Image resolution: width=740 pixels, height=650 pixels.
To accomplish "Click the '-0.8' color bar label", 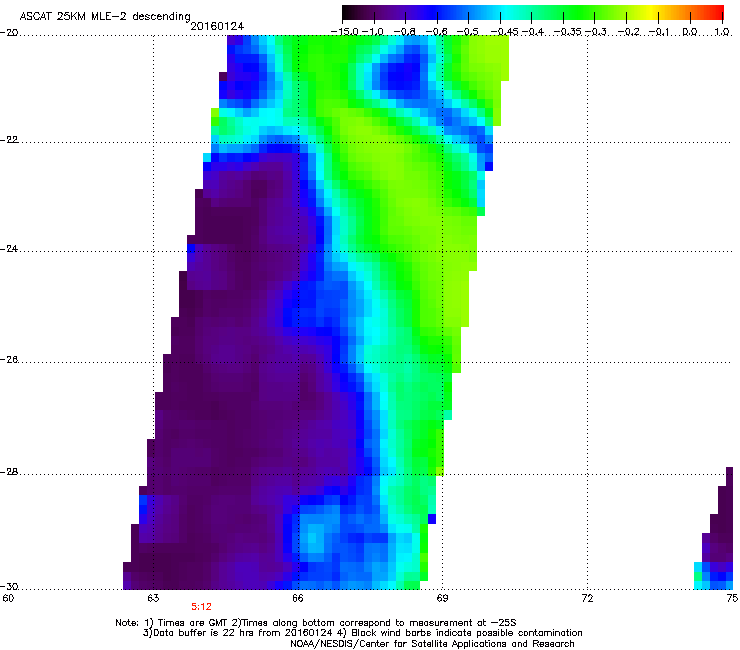I will click(404, 32).
